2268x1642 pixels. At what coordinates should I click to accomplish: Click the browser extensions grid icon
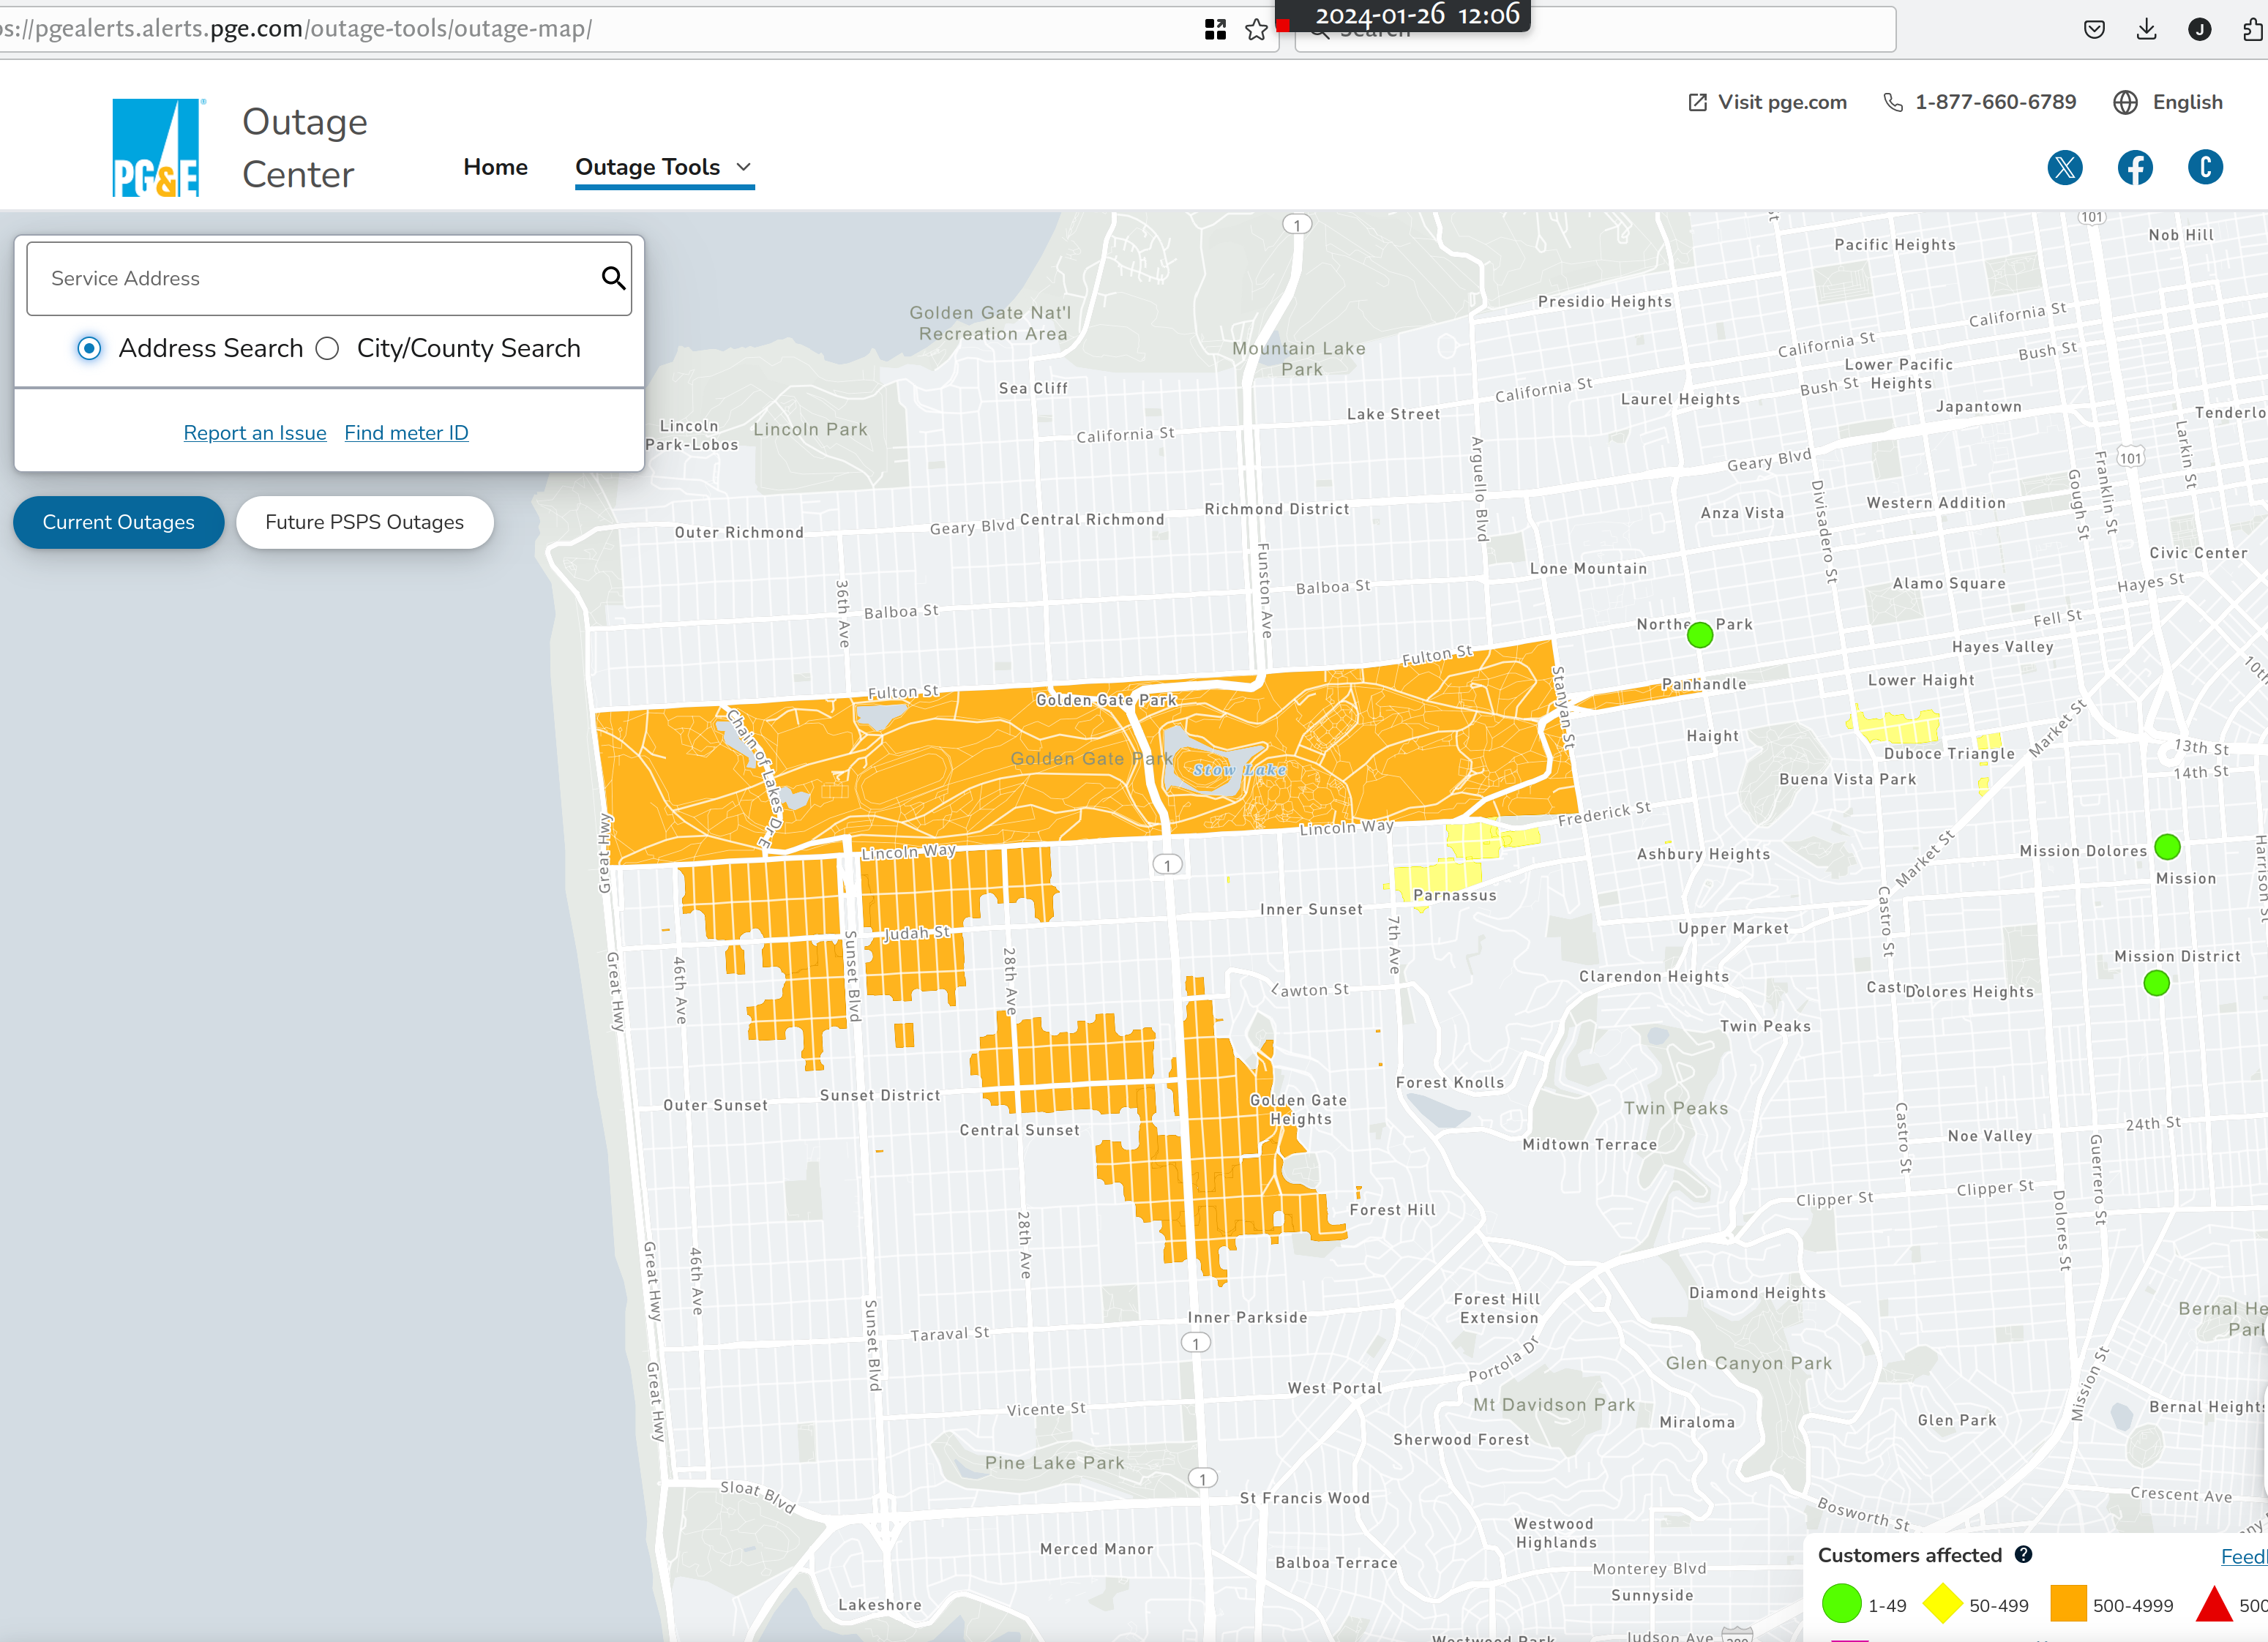(x=1215, y=30)
